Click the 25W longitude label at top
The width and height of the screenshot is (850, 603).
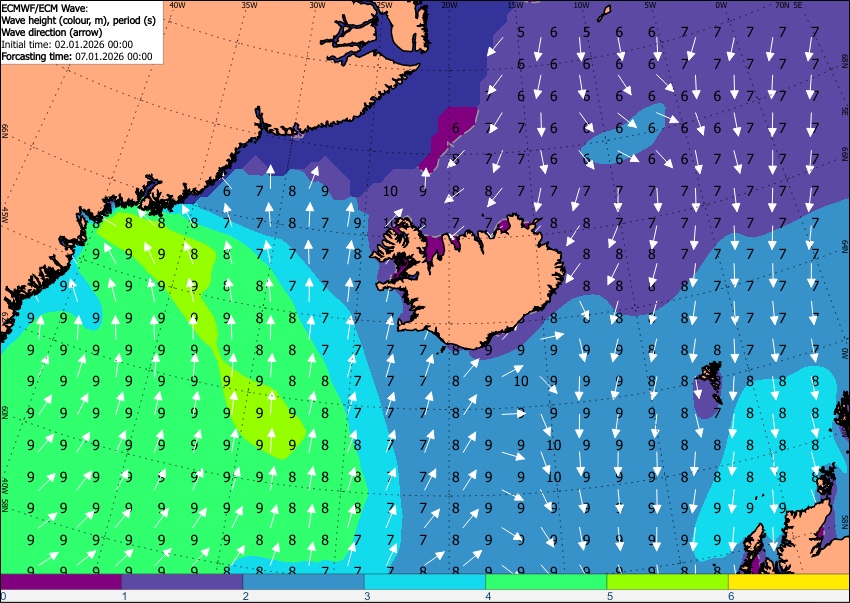point(384,5)
